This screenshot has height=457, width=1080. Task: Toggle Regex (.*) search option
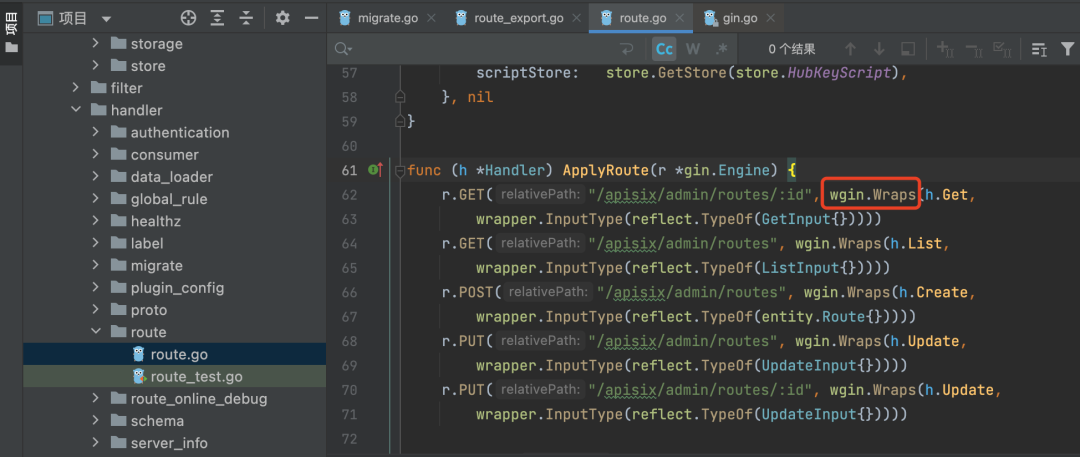click(x=721, y=49)
